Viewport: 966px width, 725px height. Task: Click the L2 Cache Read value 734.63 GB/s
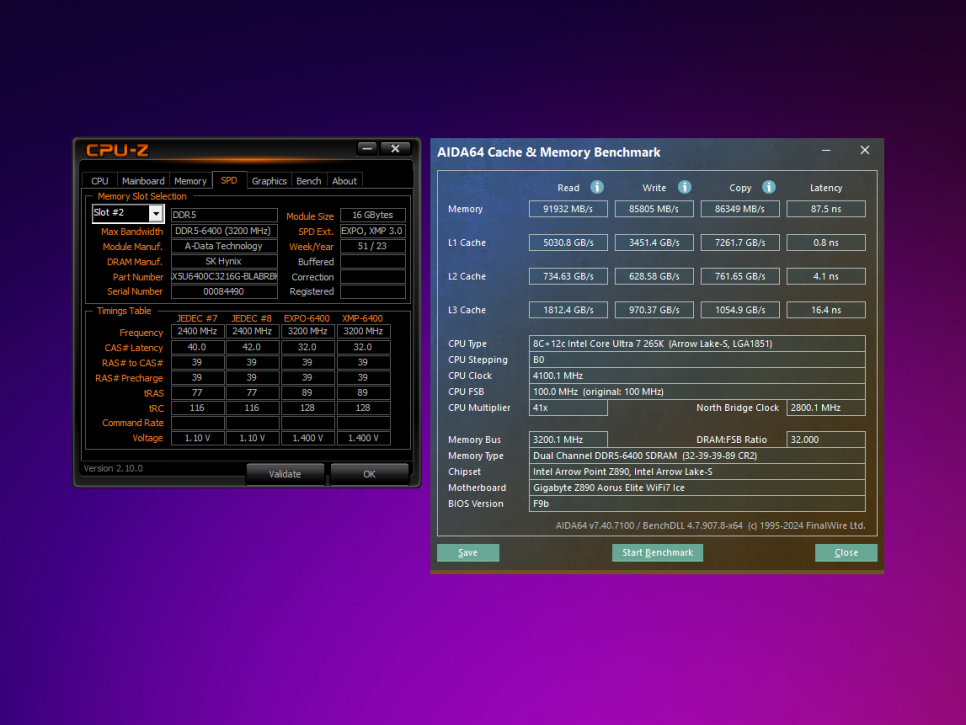(568, 276)
